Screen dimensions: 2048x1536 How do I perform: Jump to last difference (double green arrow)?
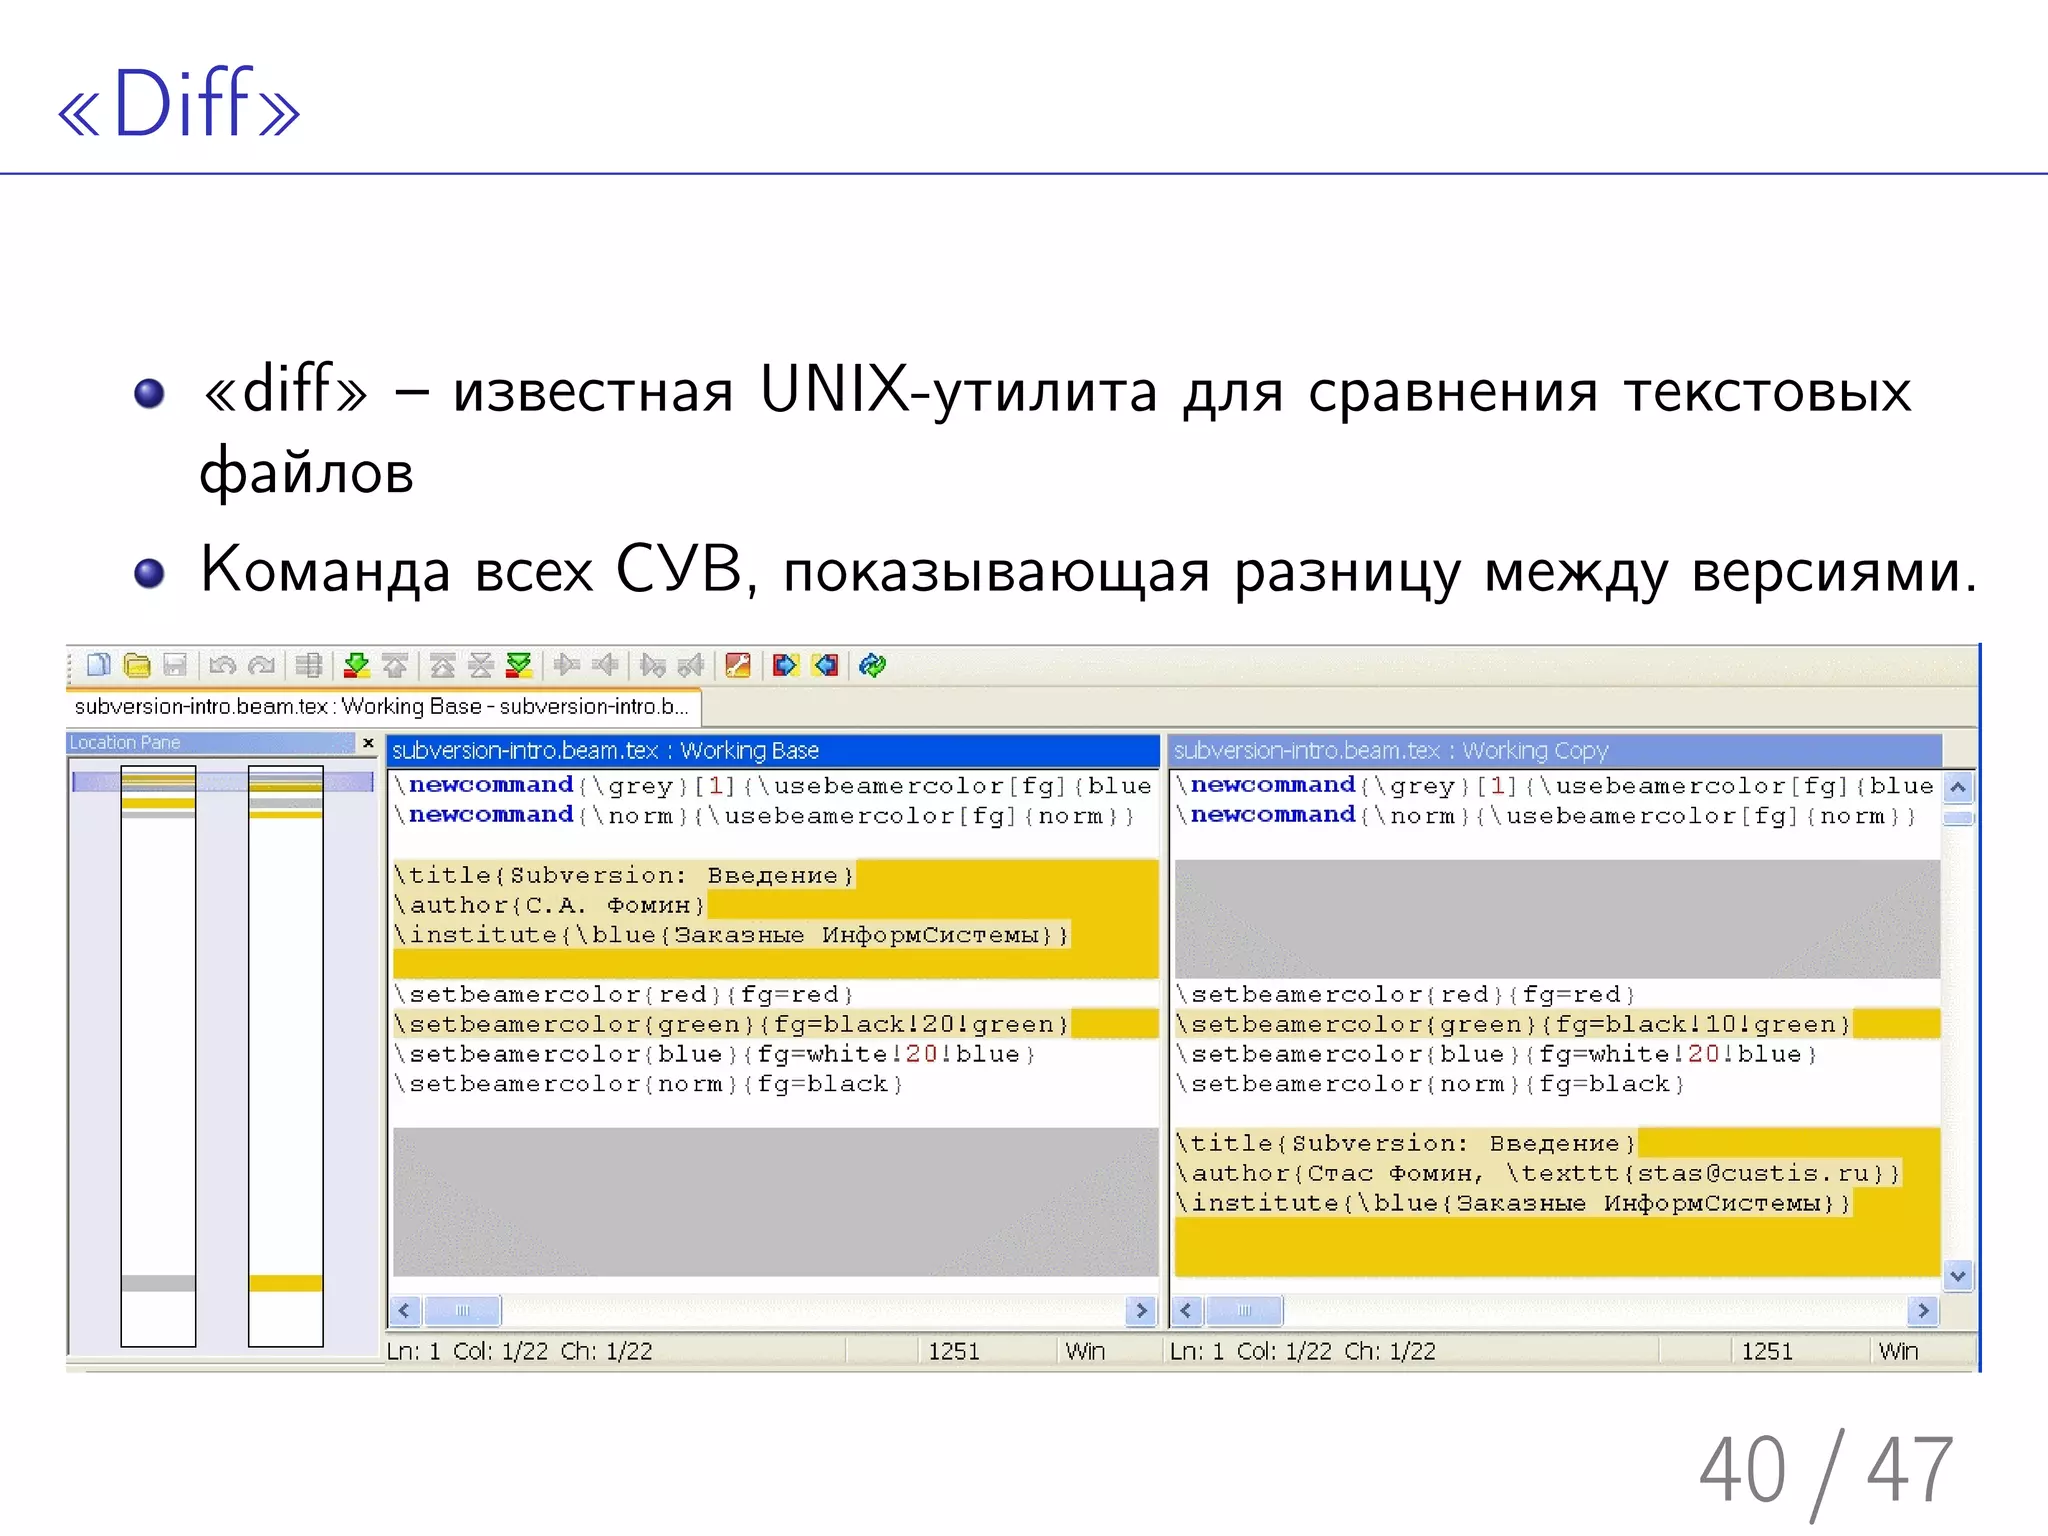coord(519,665)
